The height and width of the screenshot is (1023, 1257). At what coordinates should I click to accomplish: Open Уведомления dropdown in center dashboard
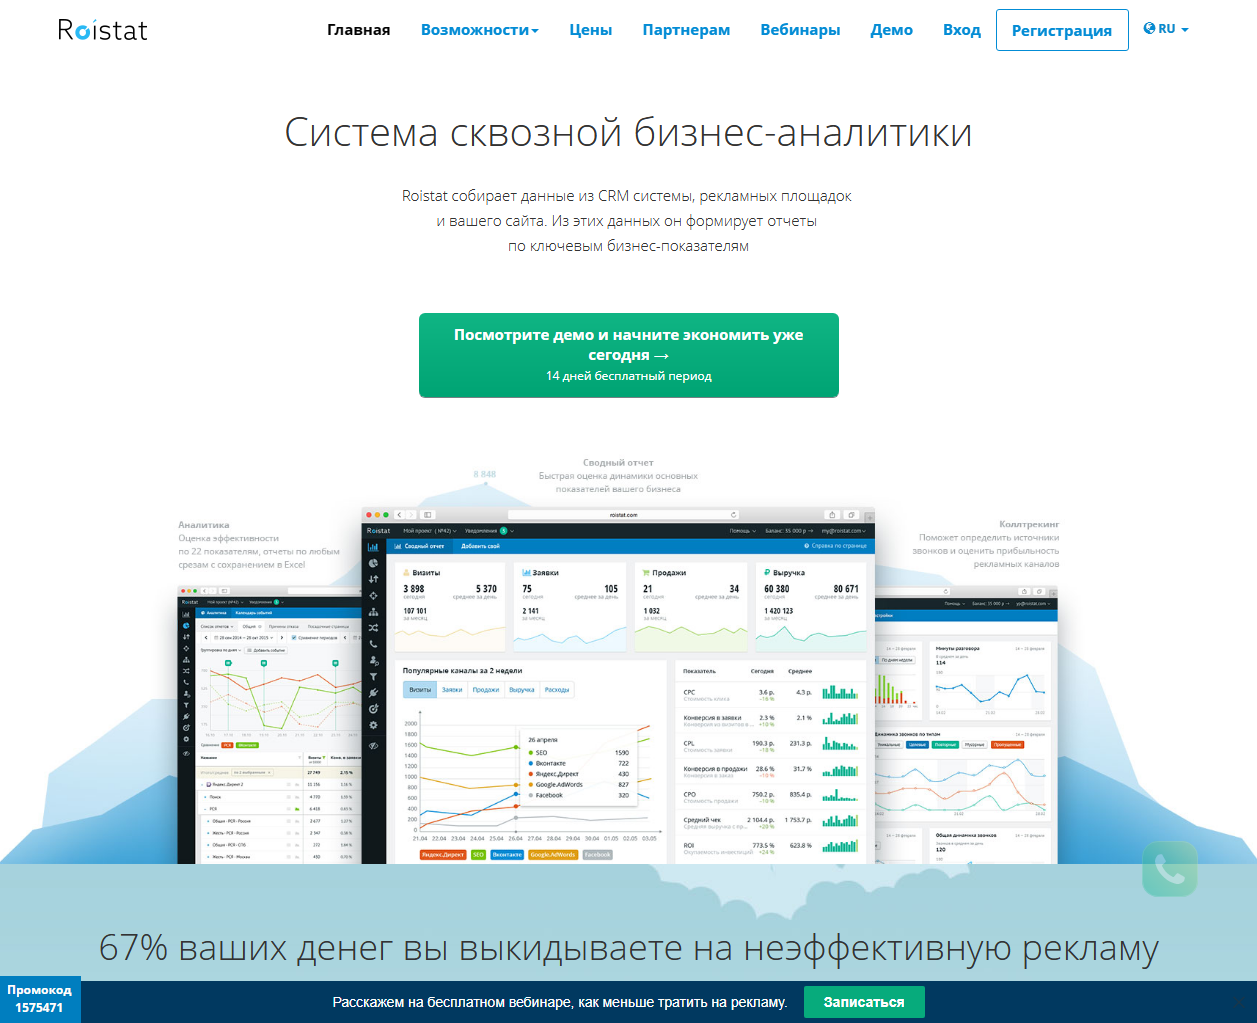pos(489,531)
